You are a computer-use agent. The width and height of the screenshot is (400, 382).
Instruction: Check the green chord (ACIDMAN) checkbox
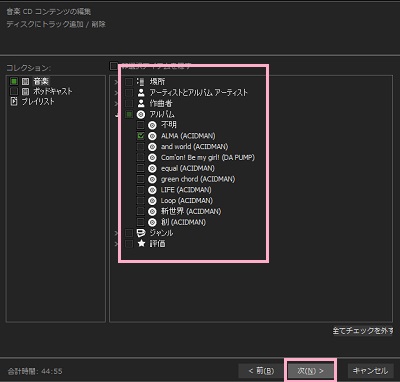point(141,179)
